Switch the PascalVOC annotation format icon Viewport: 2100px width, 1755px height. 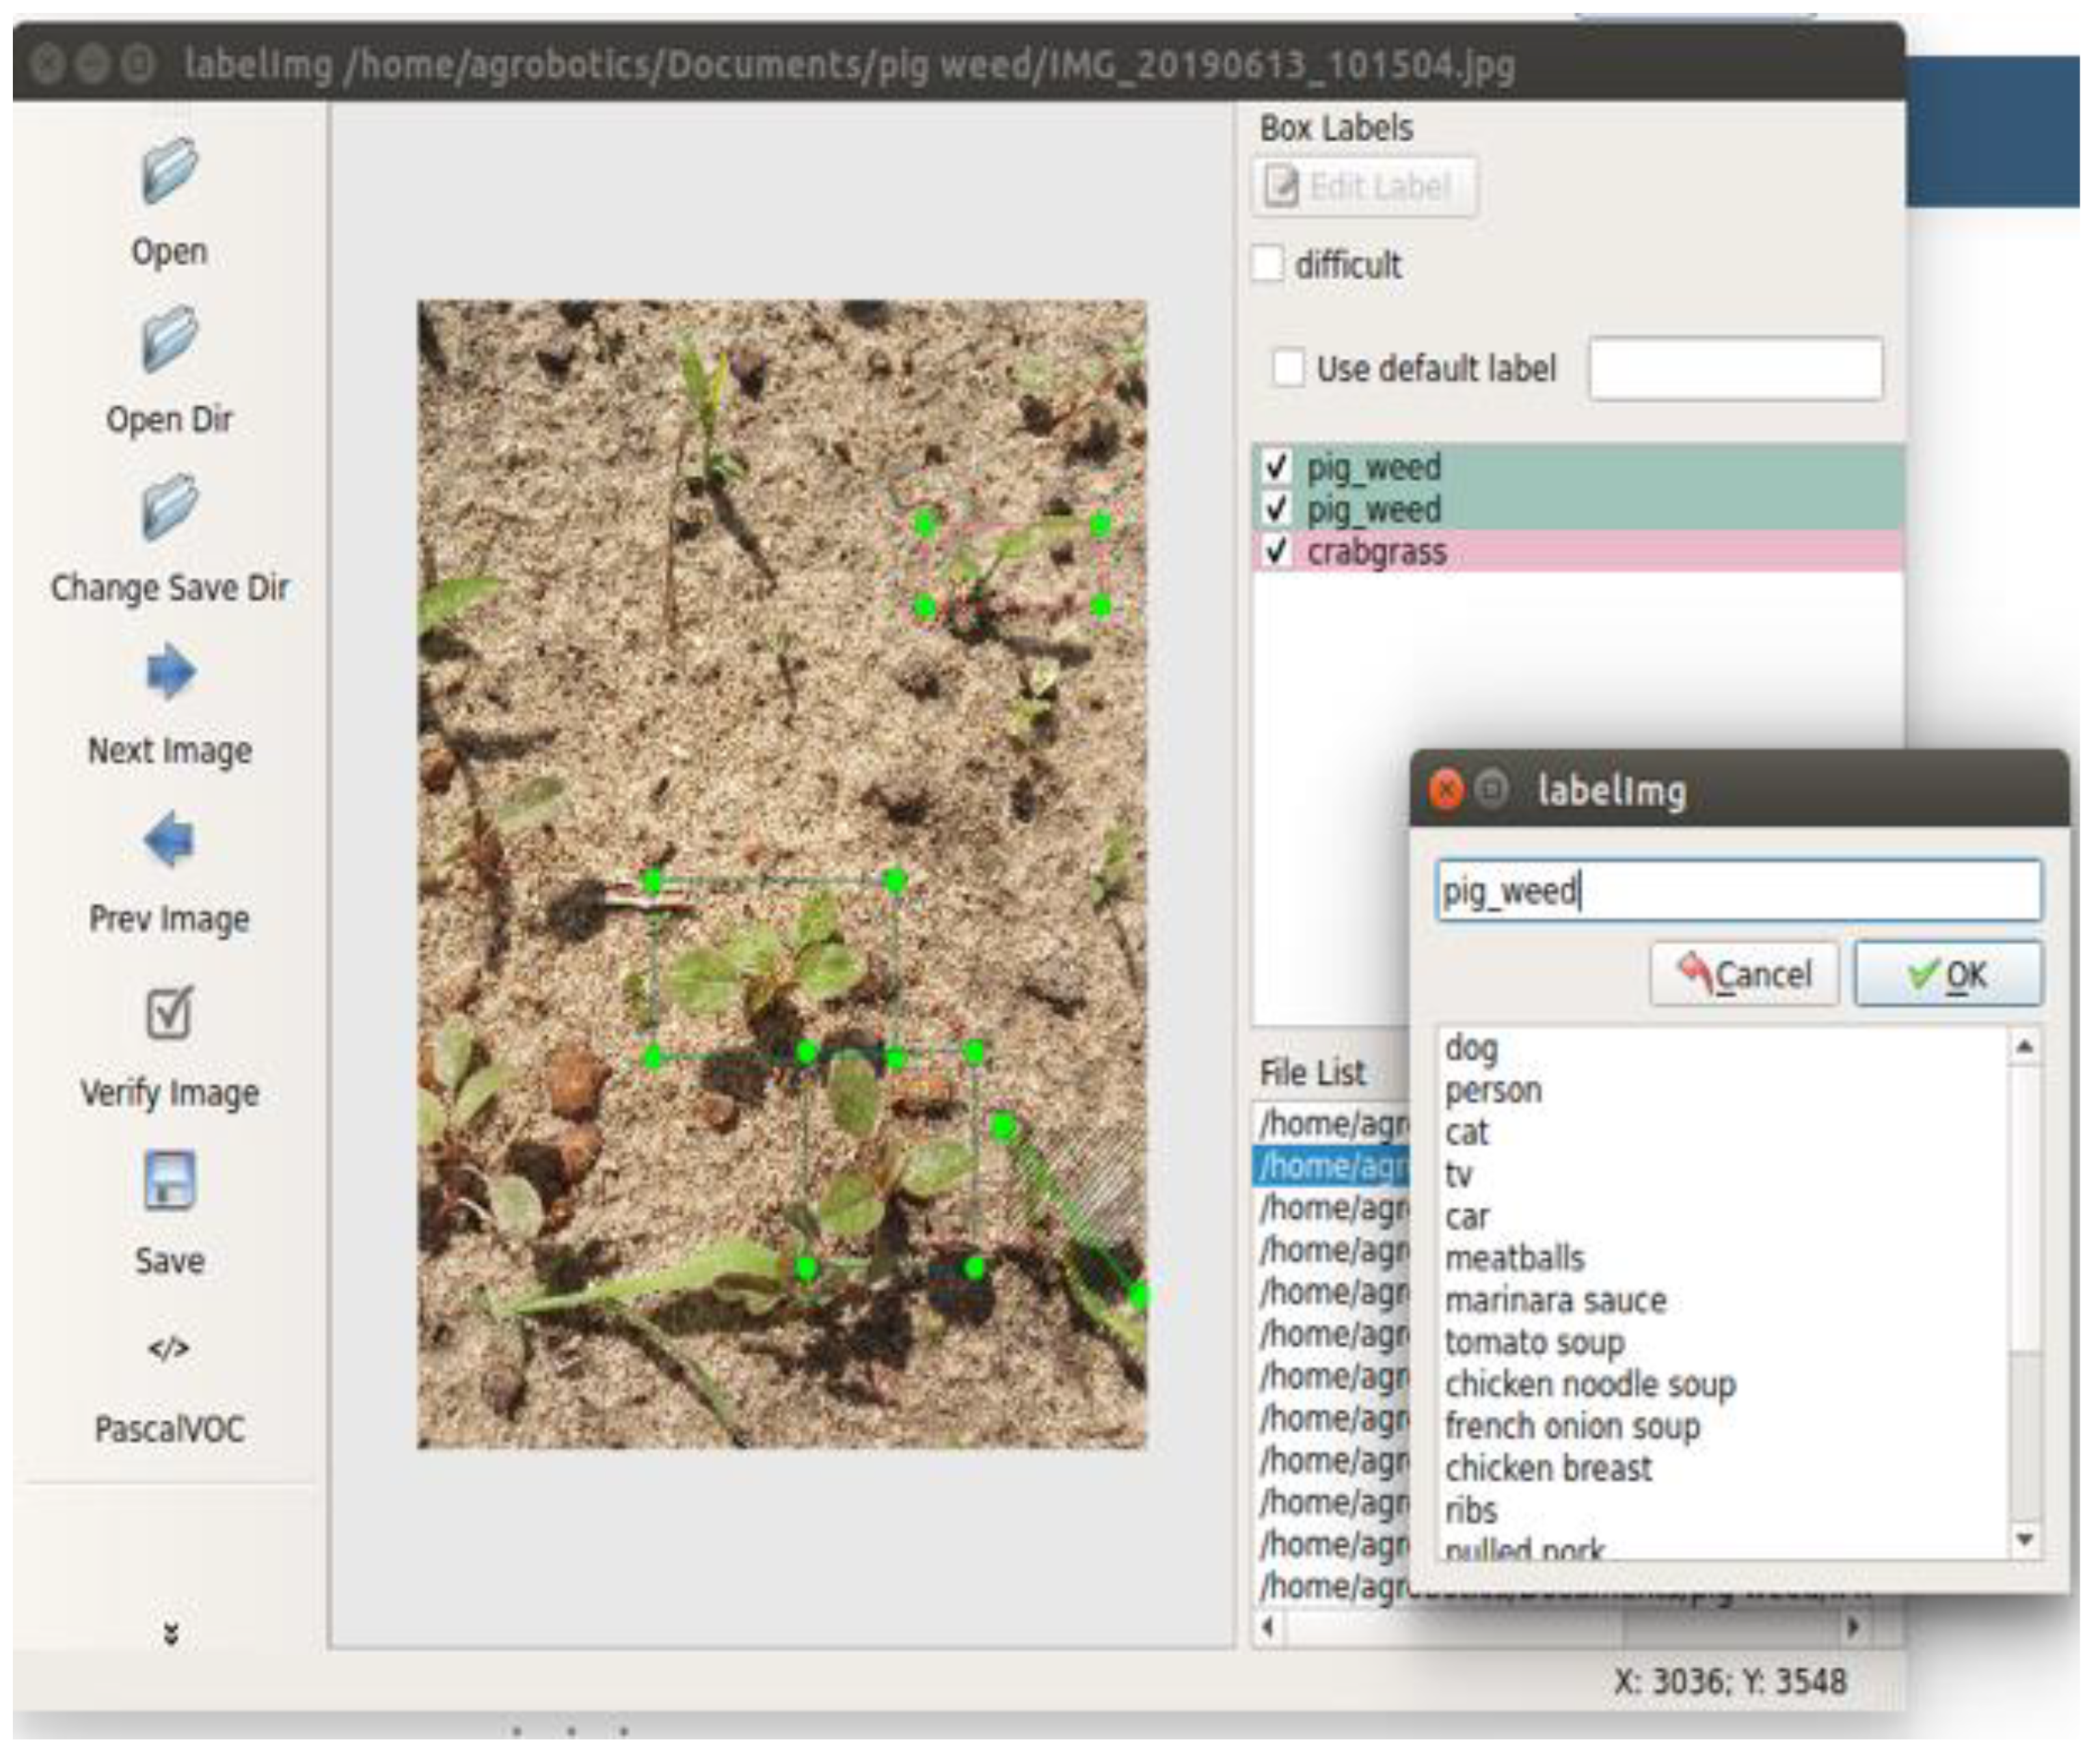click(169, 1349)
